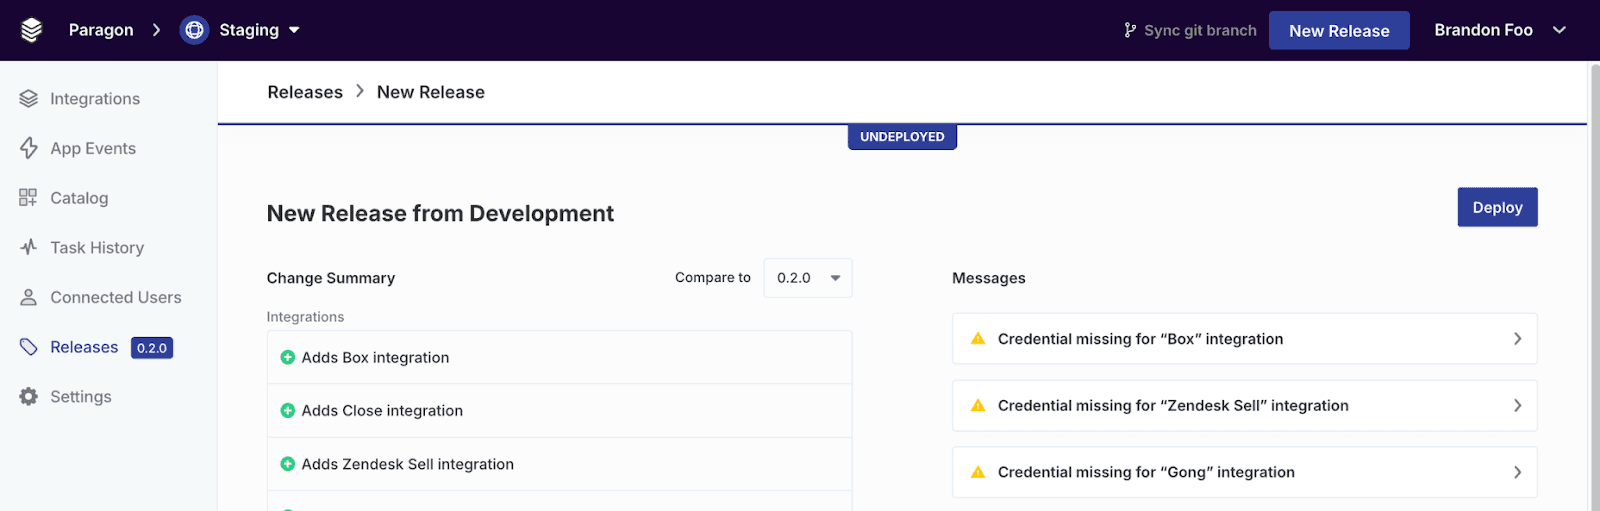Open the Staging environment dropdown
The height and width of the screenshot is (511, 1600).
[294, 30]
